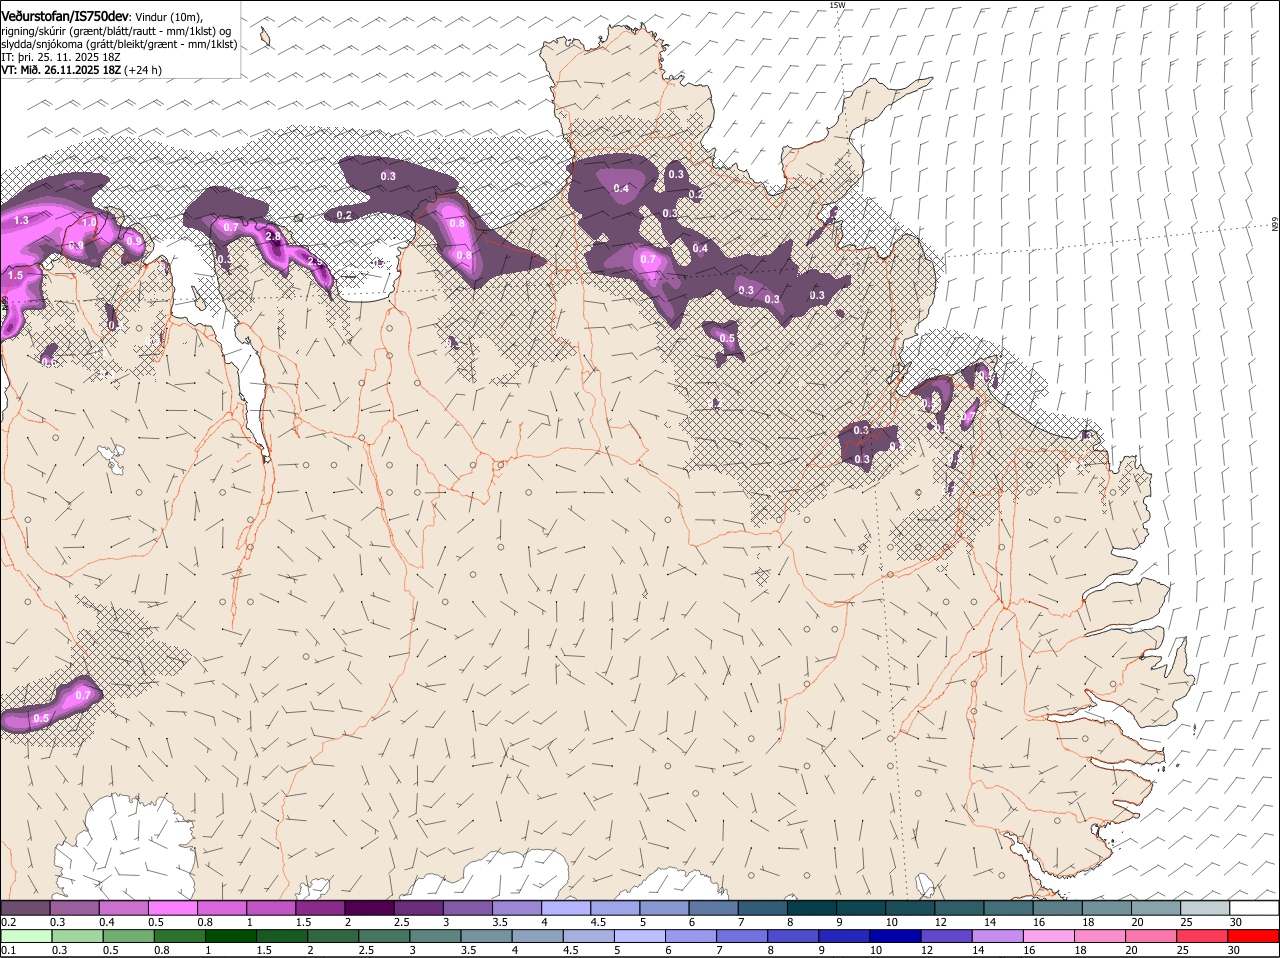This screenshot has width=1280, height=958.
Task: Click the '1.0' snowfall value on the map
Action: [x=89, y=223]
